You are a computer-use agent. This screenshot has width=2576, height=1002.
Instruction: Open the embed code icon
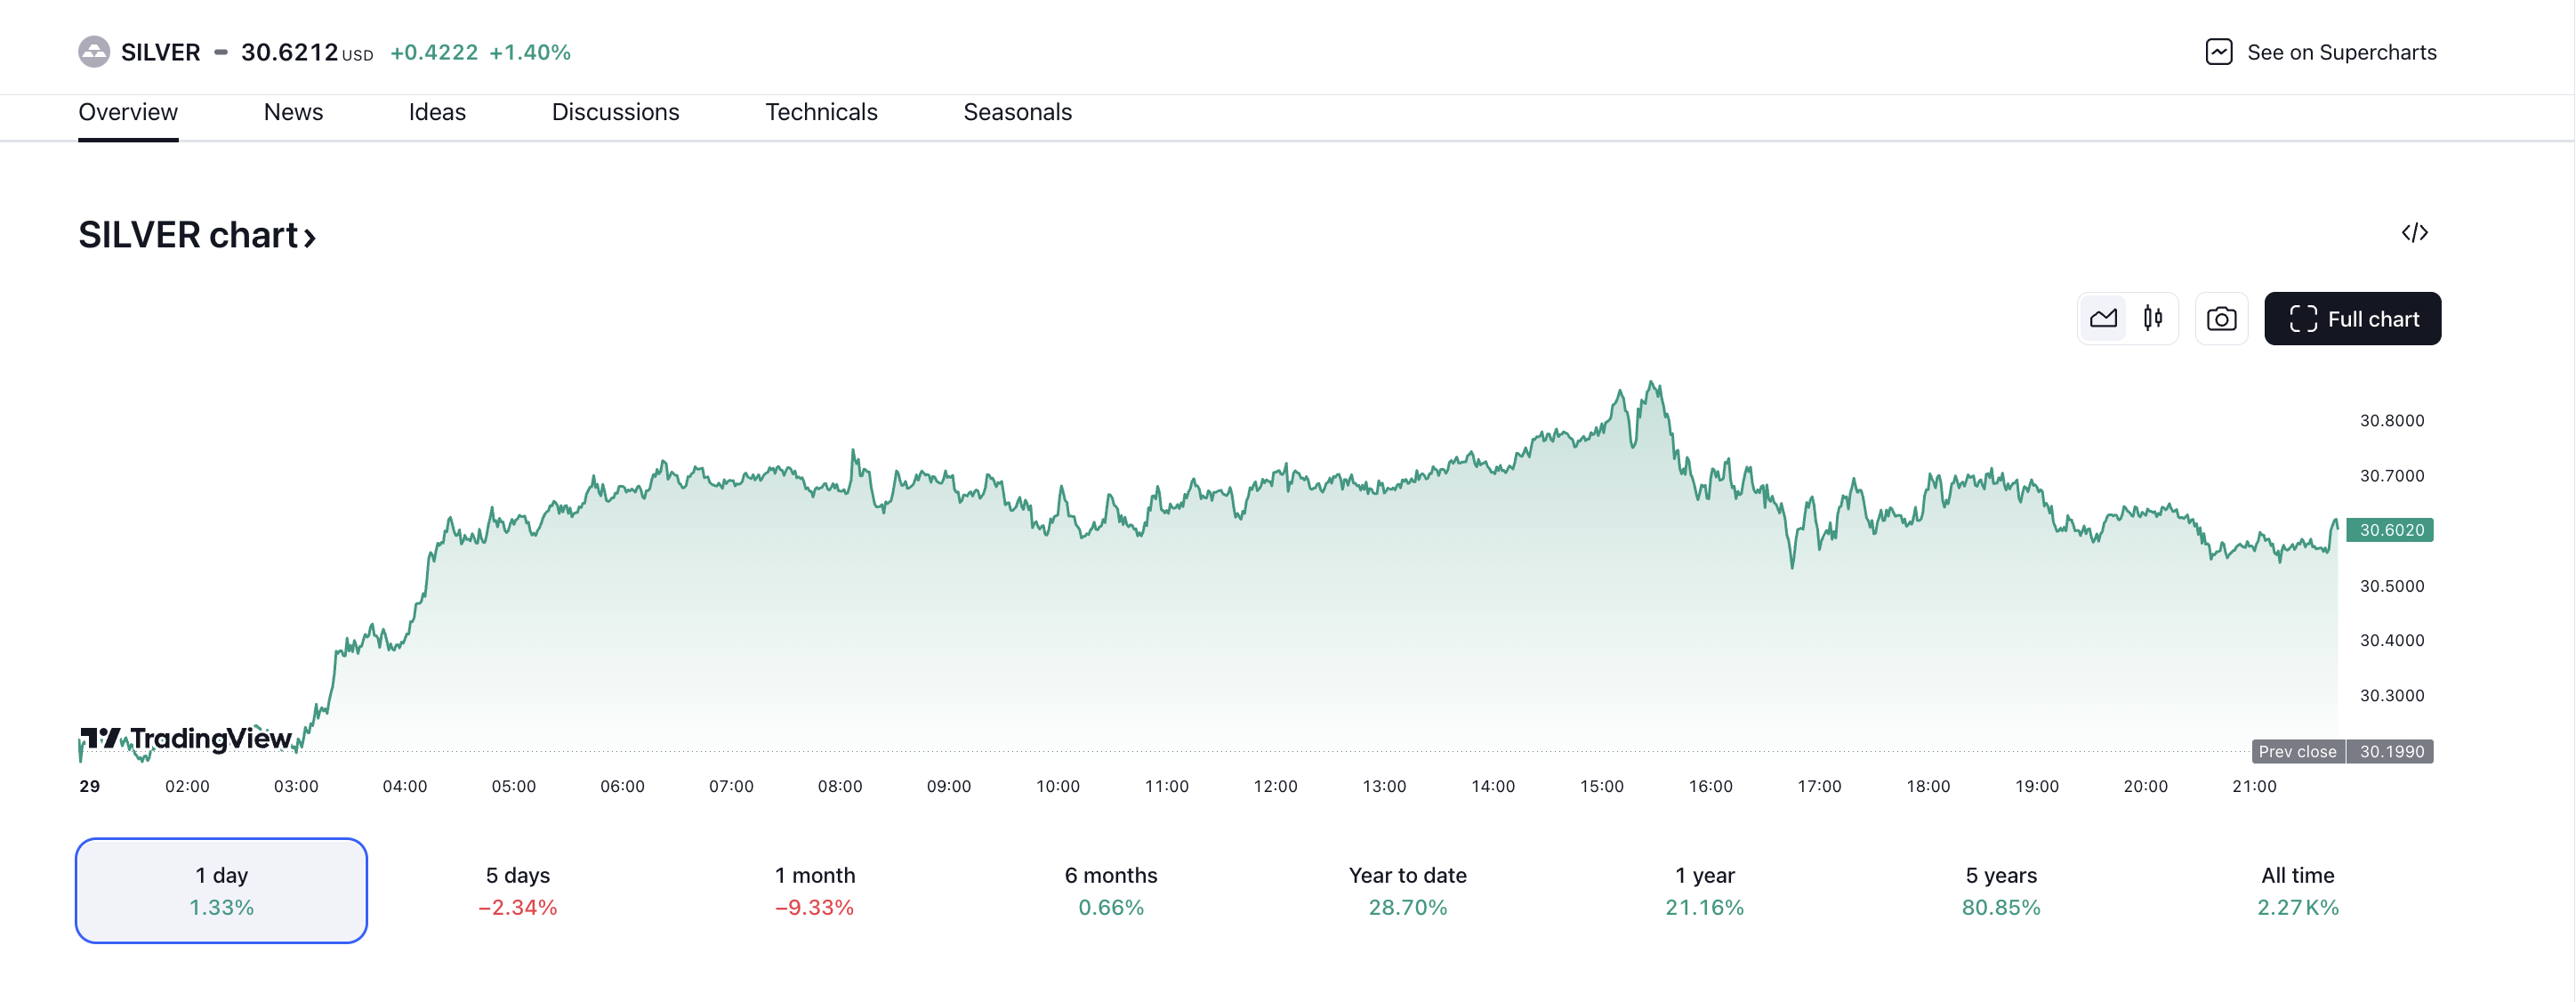point(2414,233)
